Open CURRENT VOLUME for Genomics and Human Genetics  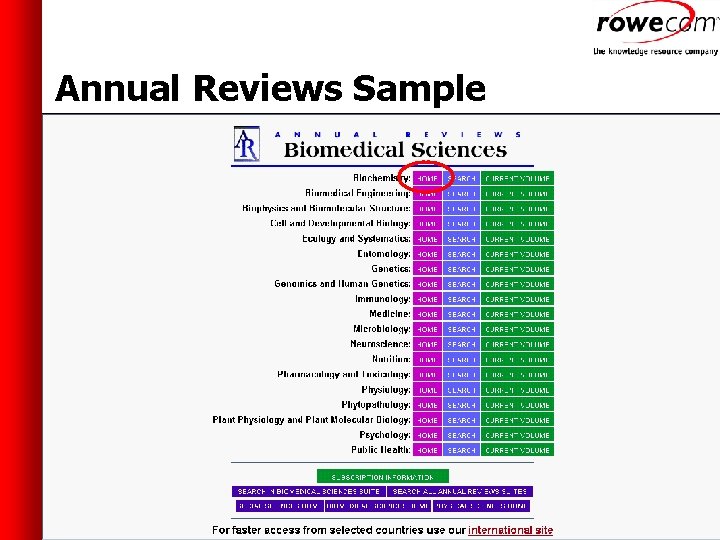coord(518,284)
